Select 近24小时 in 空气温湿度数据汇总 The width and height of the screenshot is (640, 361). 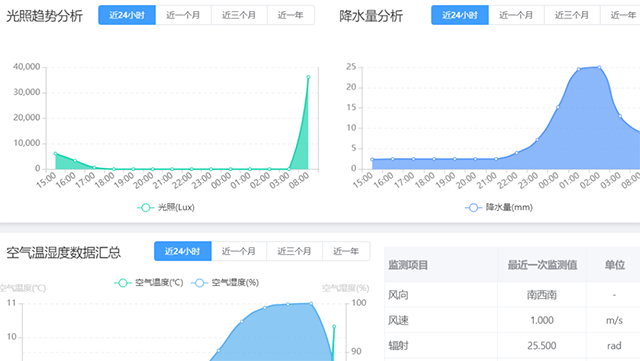tap(183, 251)
